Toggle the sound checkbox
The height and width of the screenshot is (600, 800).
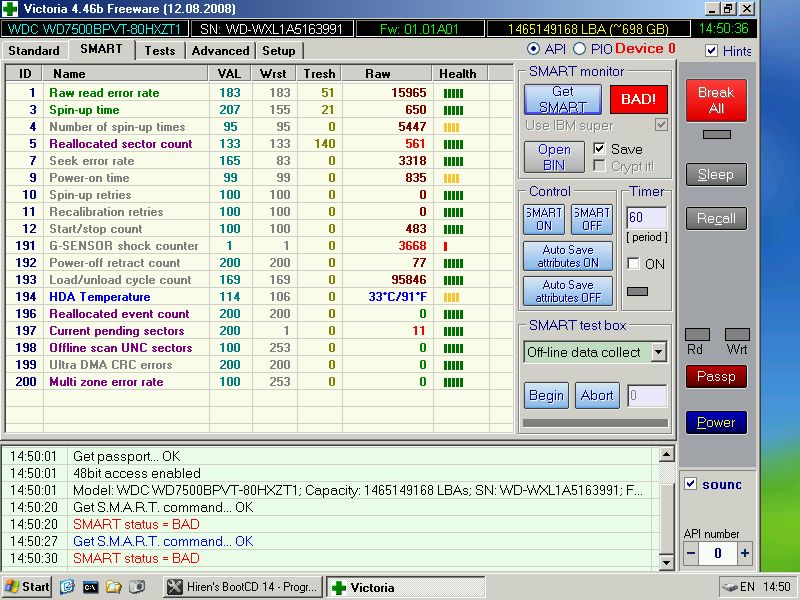click(690, 484)
